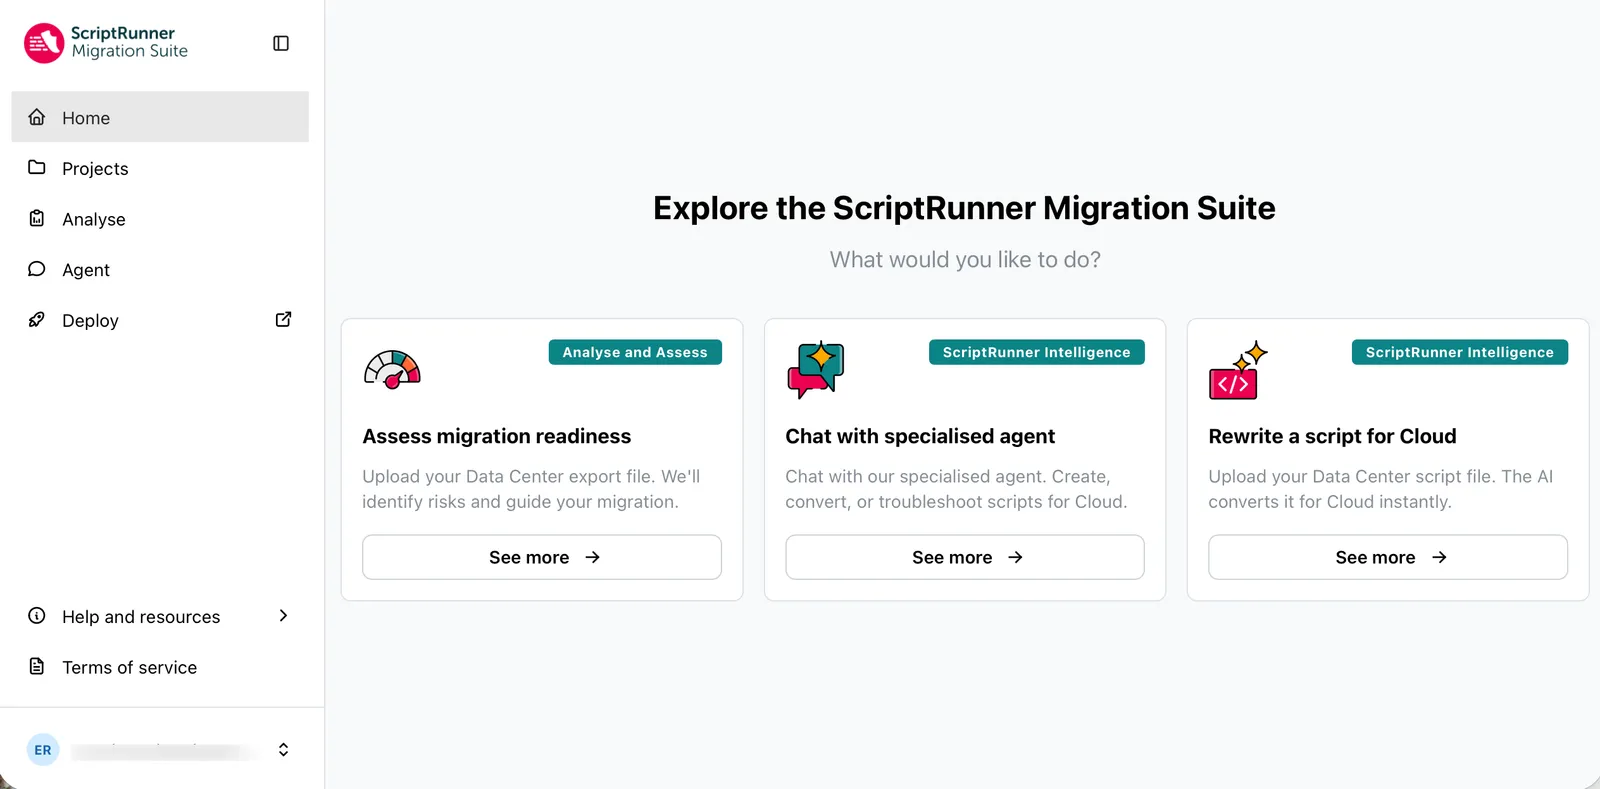Click the Analyse clipboard icon
This screenshot has height=789, width=1600.
[37, 218]
